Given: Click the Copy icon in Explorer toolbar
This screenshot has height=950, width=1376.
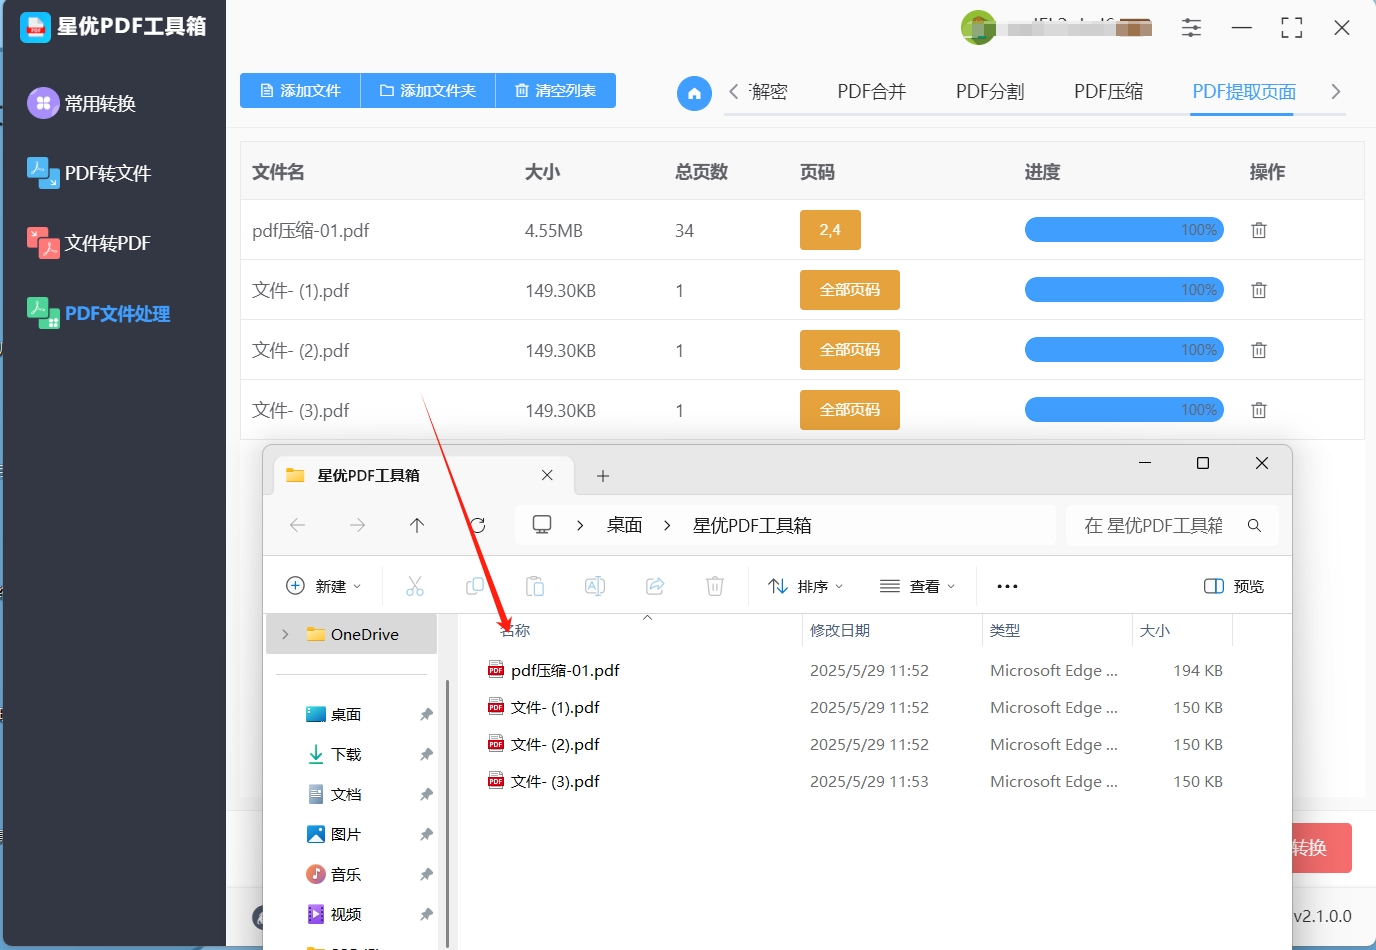Looking at the screenshot, I should pos(475,586).
